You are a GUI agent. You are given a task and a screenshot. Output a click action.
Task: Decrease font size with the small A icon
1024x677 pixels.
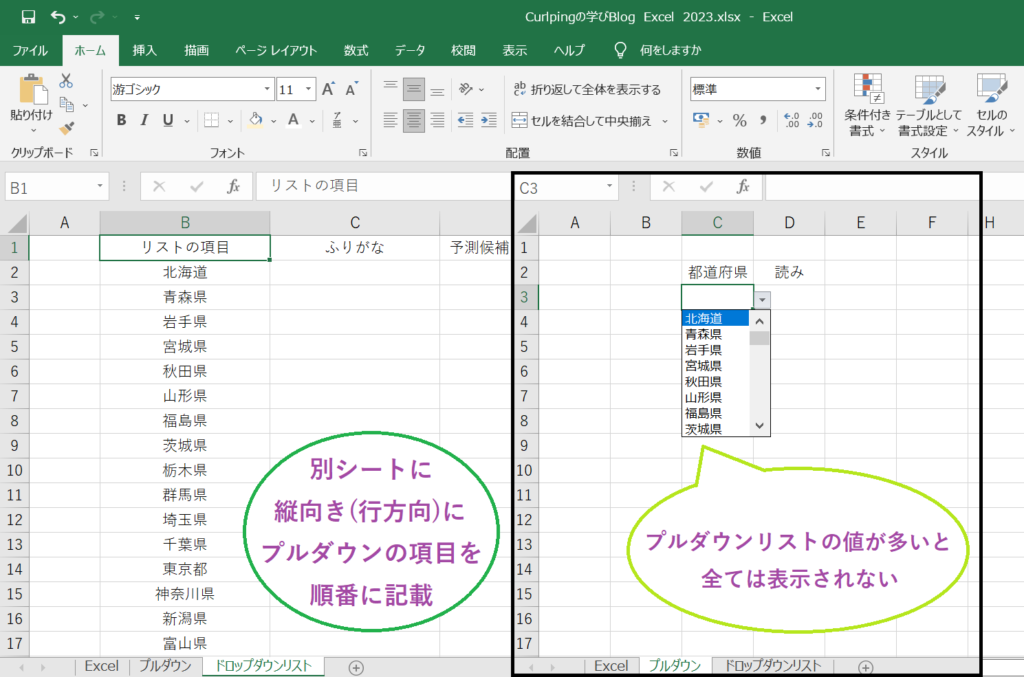tap(351, 89)
